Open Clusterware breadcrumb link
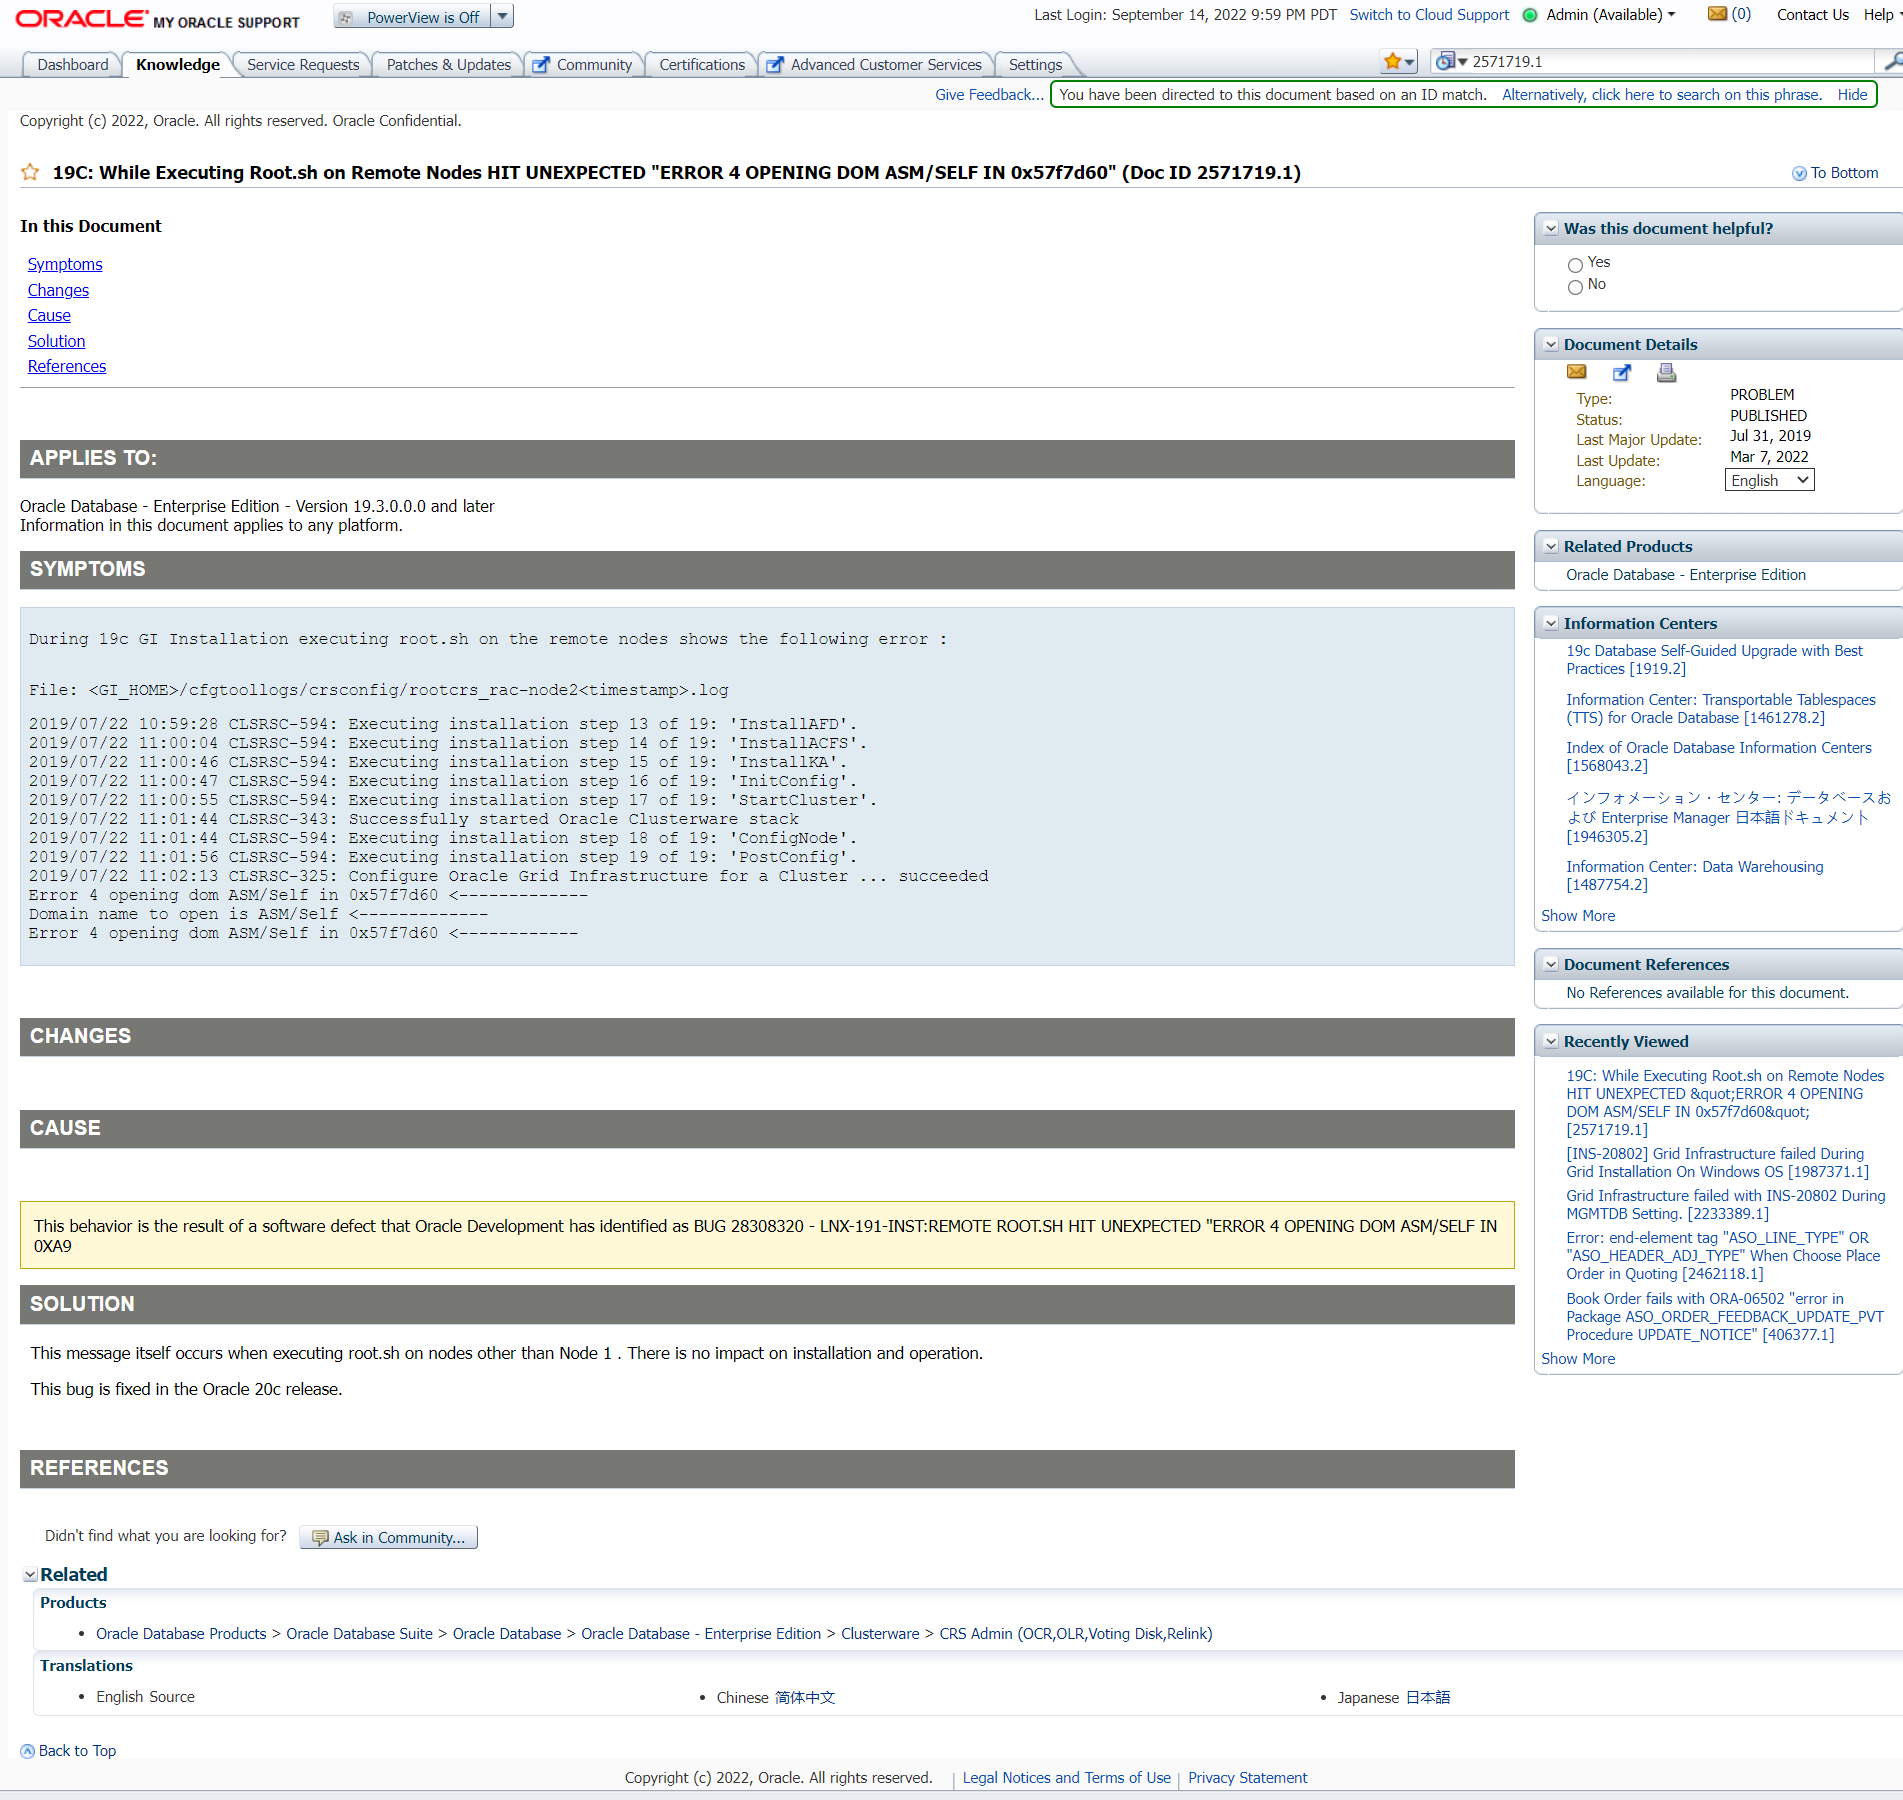Viewport: 1903px width, 1800px height. 880,1634
